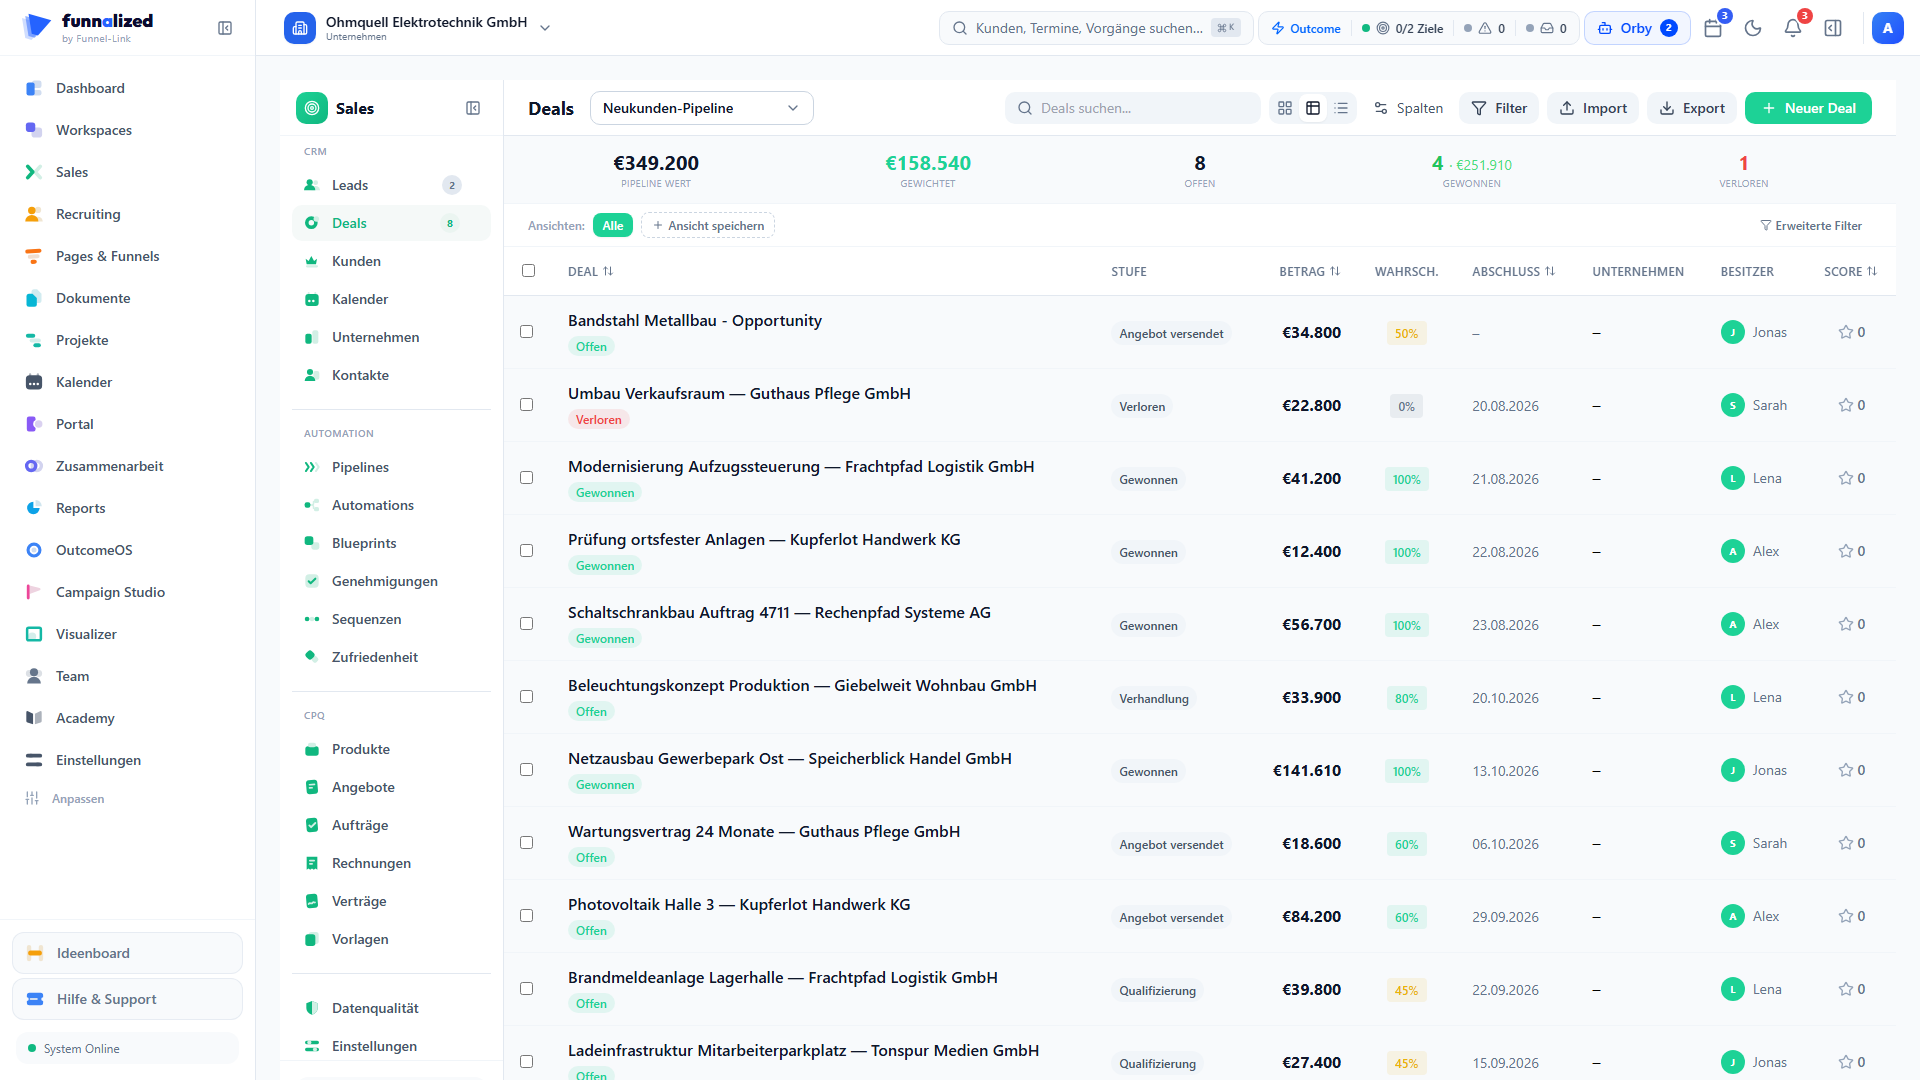Open Filter options
The image size is (1920, 1080).
click(x=1499, y=108)
